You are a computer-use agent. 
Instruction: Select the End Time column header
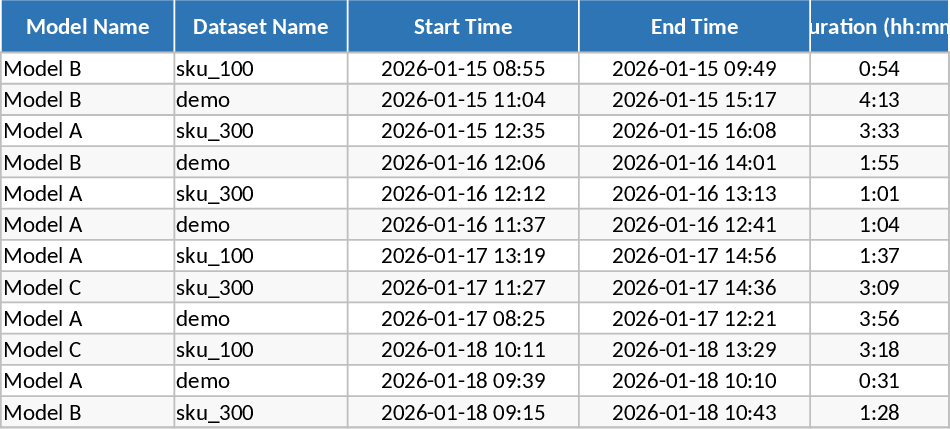tap(694, 27)
